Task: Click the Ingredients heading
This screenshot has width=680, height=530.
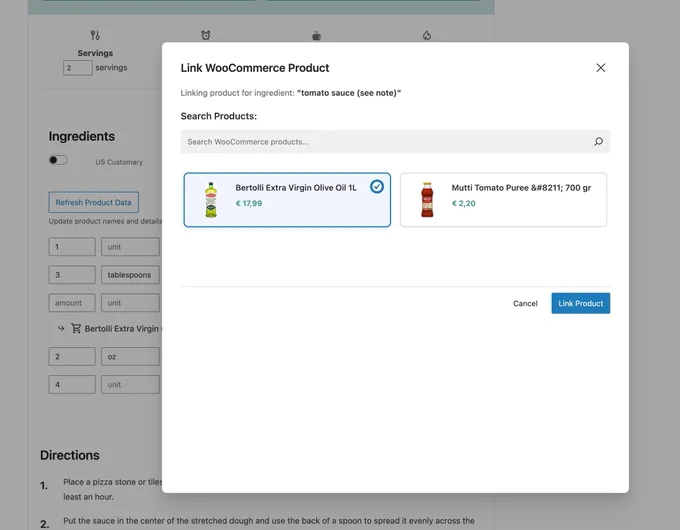Action: [82, 136]
